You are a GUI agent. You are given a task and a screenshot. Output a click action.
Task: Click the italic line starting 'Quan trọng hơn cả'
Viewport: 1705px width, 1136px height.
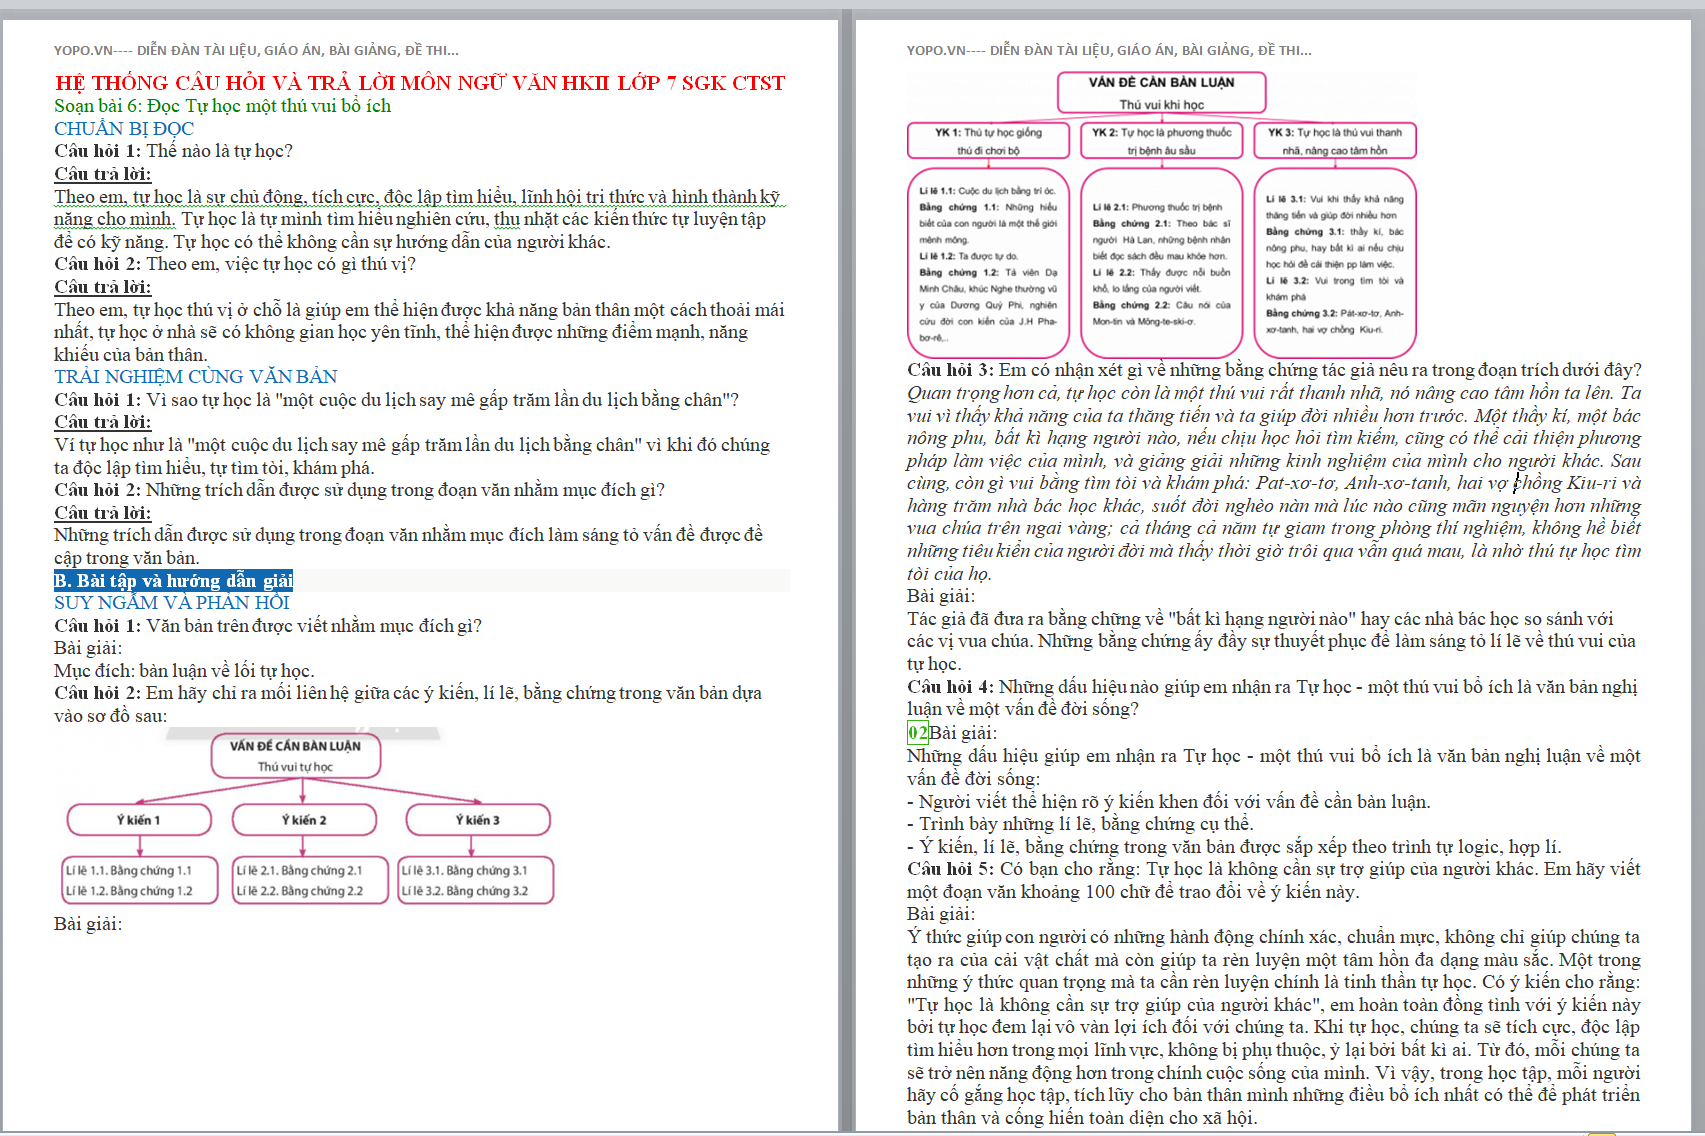click(1274, 393)
